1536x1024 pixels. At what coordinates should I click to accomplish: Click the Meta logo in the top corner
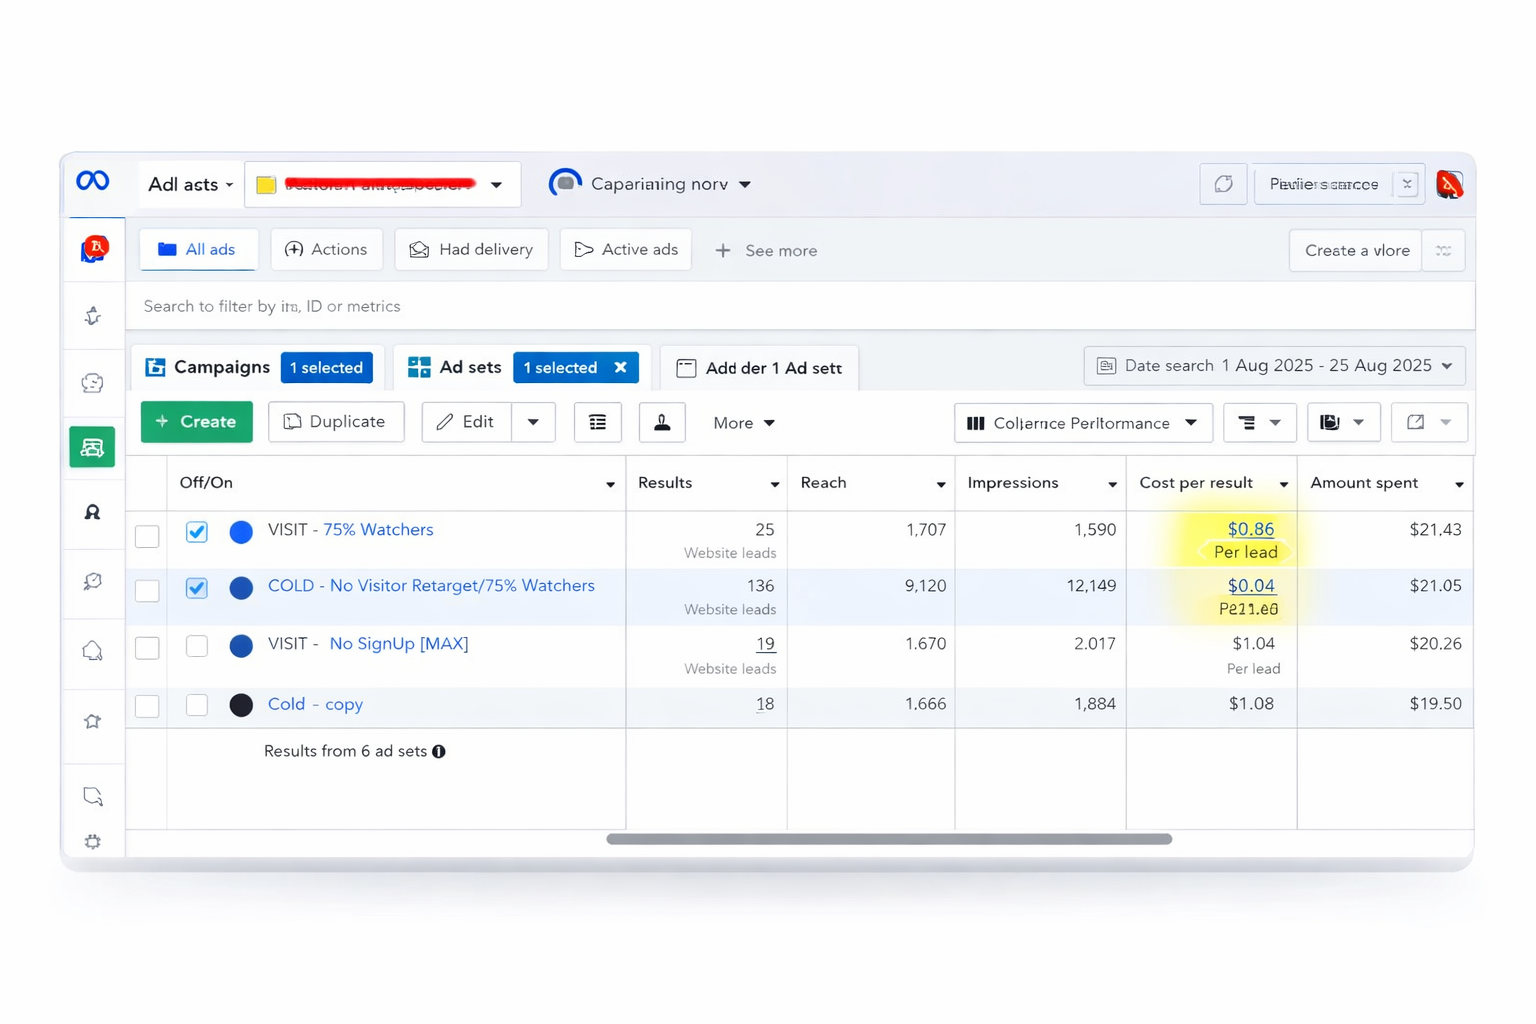[92, 181]
